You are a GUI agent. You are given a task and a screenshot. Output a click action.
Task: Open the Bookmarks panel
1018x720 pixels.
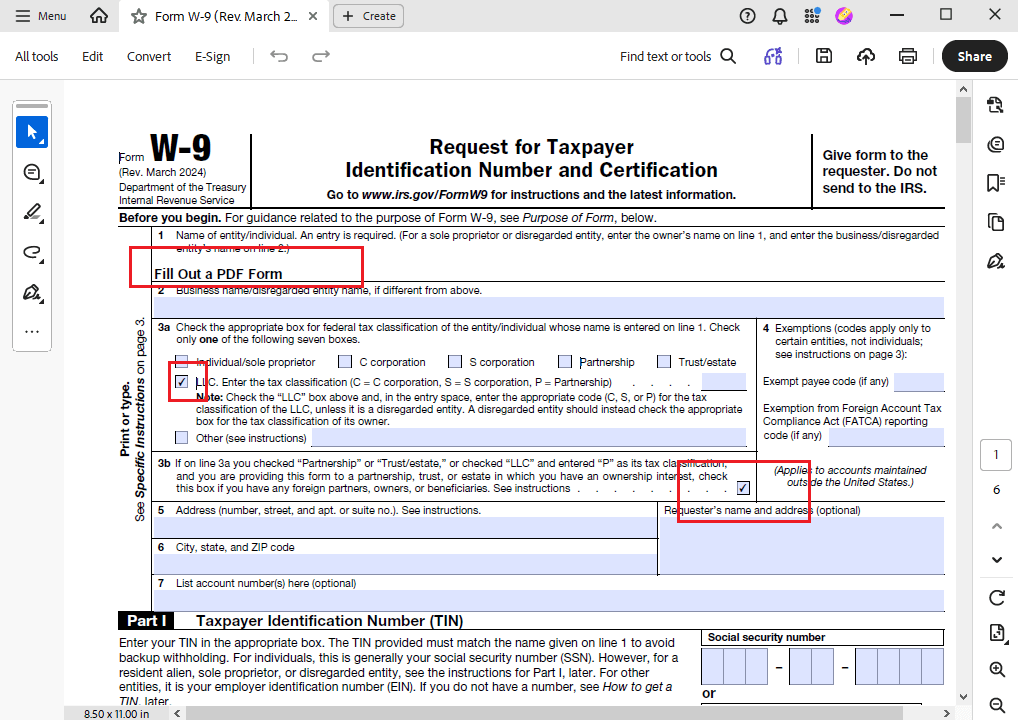click(x=995, y=183)
